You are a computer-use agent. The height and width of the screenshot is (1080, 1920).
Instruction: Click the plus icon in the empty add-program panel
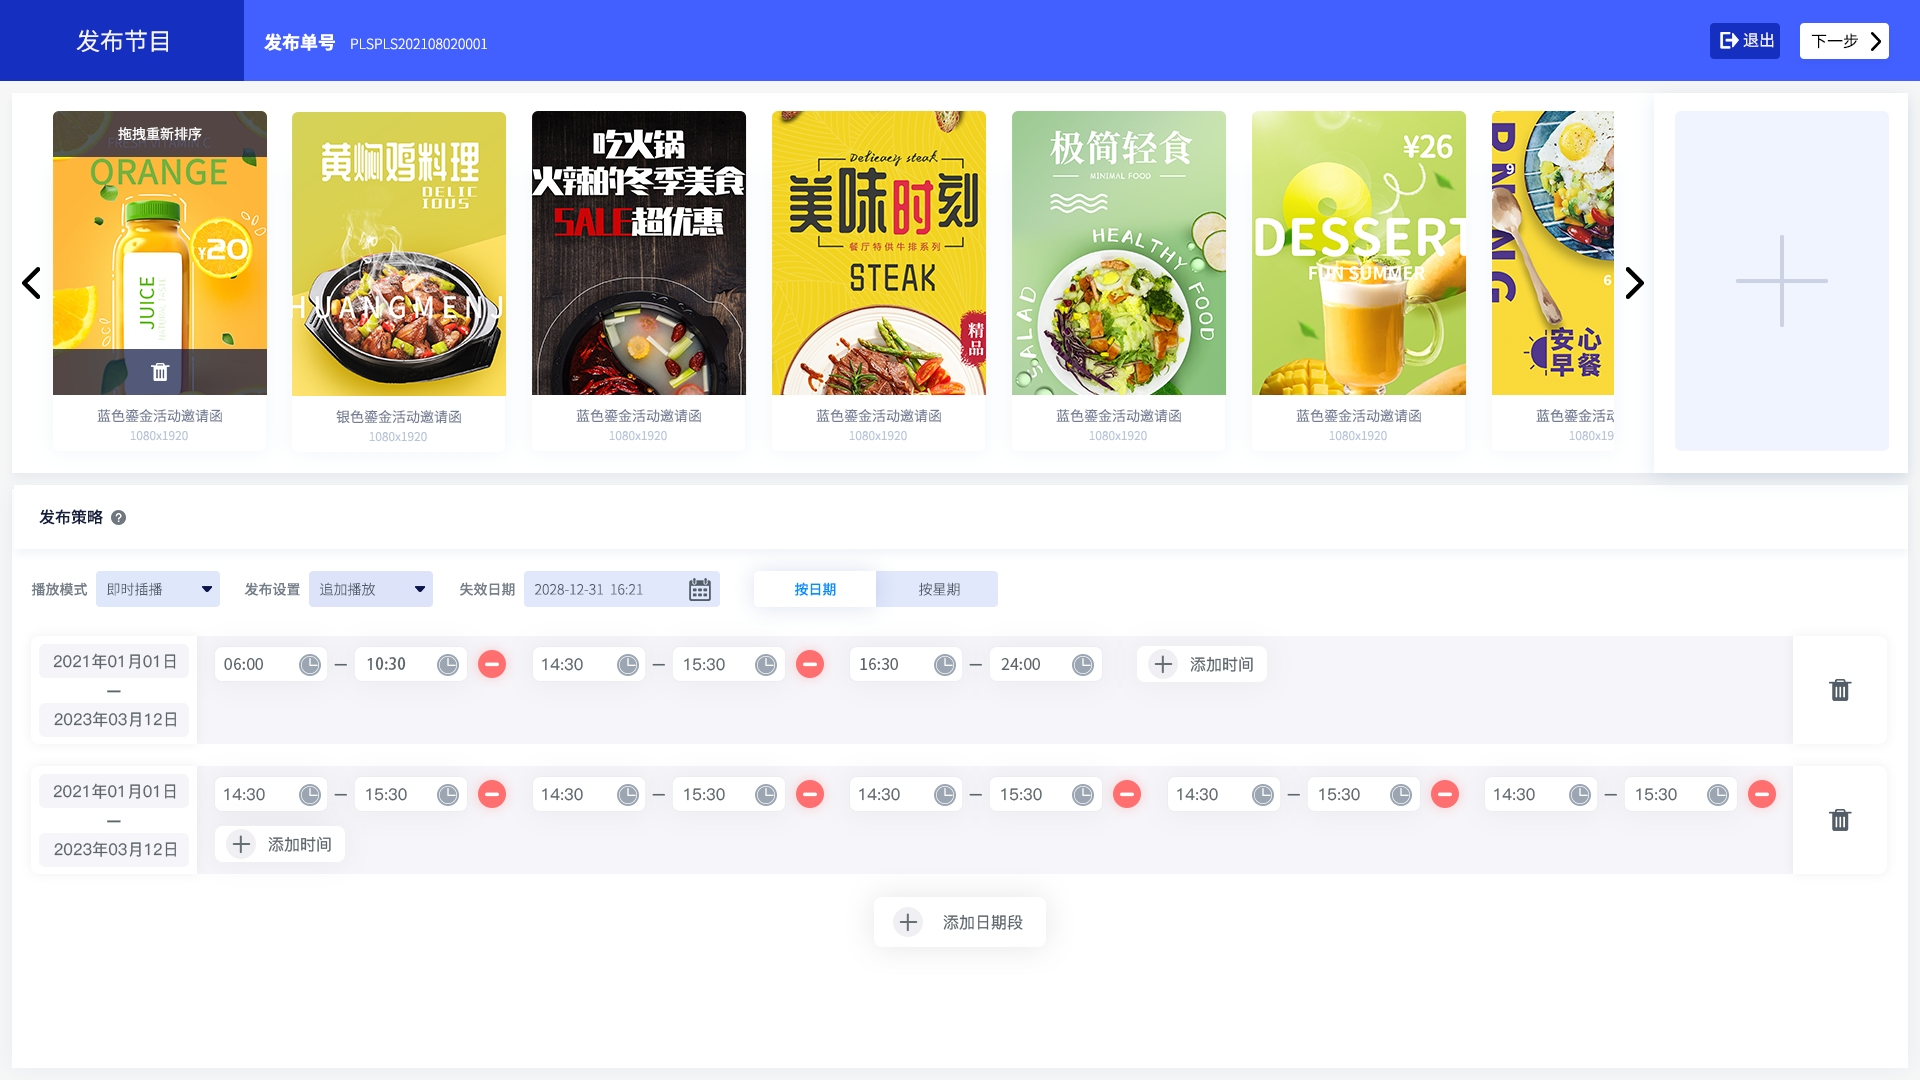point(1781,282)
